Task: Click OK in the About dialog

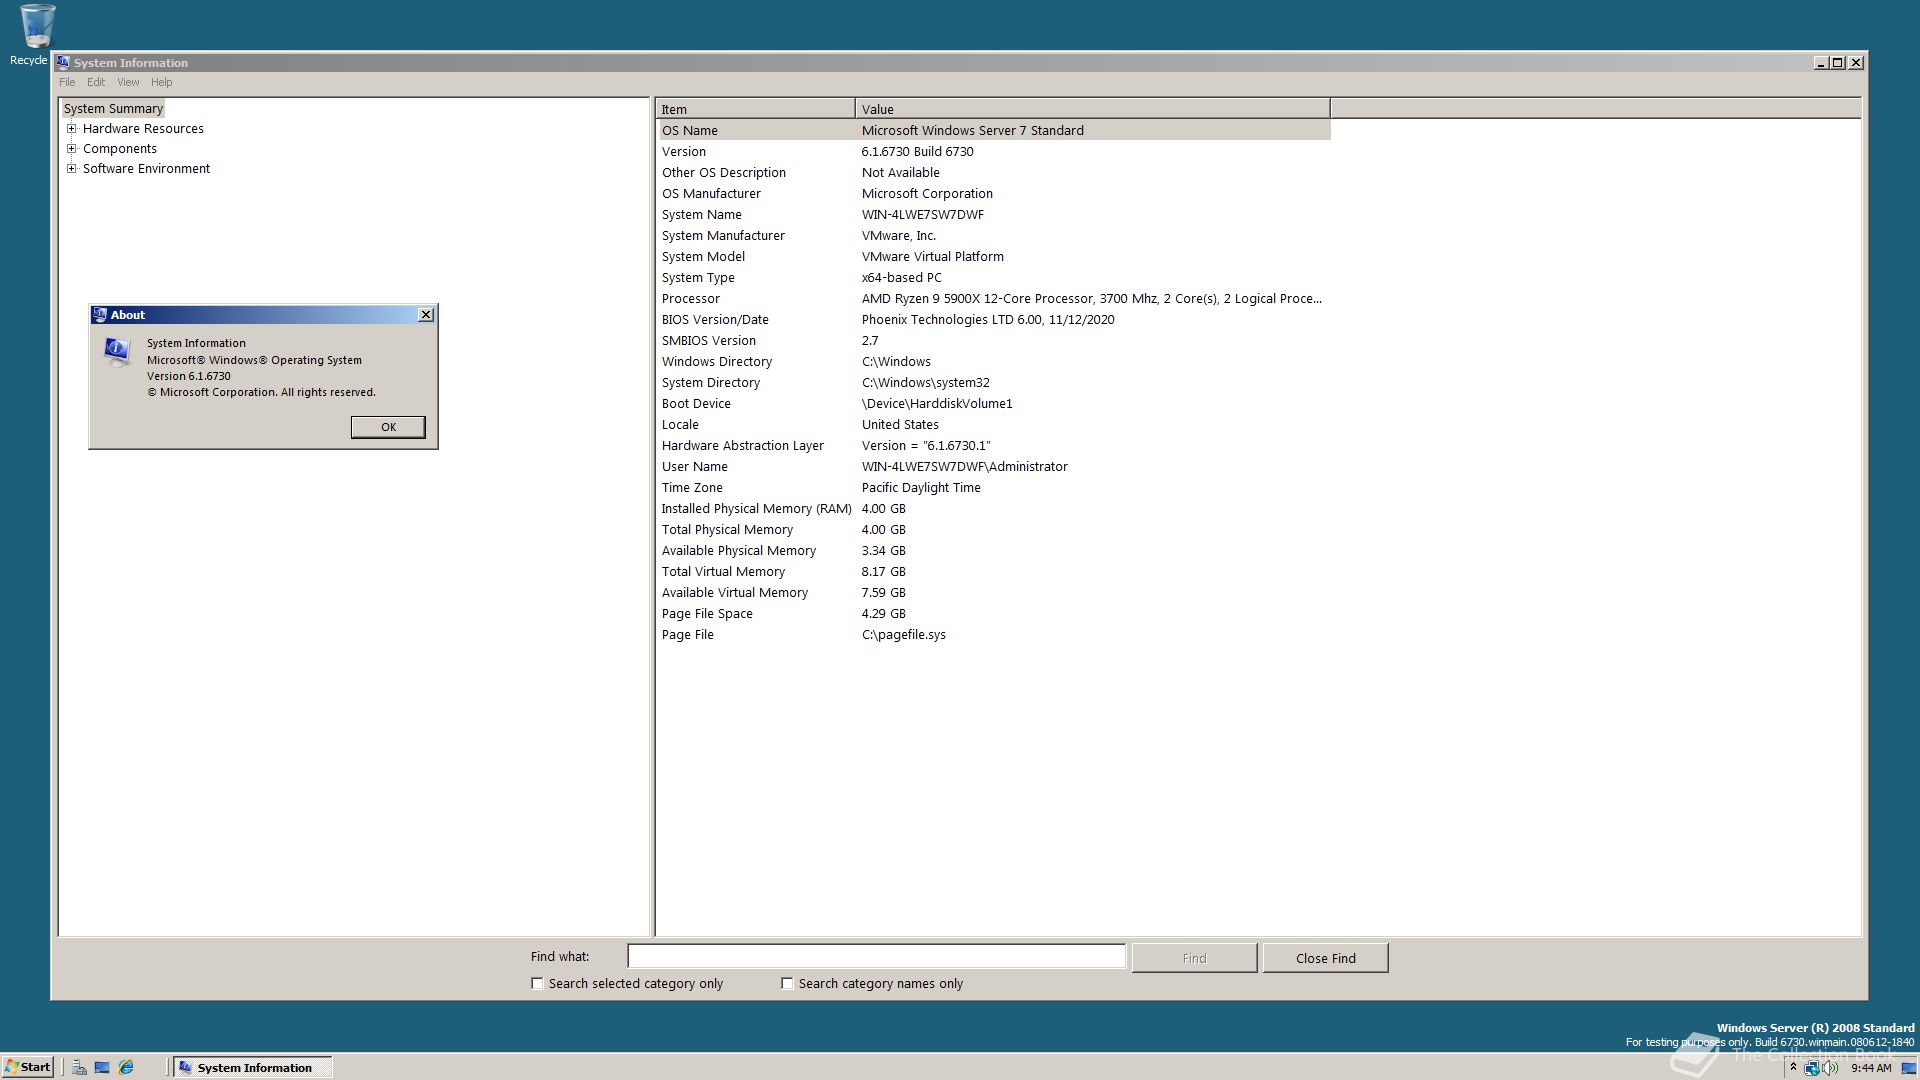Action: point(388,427)
